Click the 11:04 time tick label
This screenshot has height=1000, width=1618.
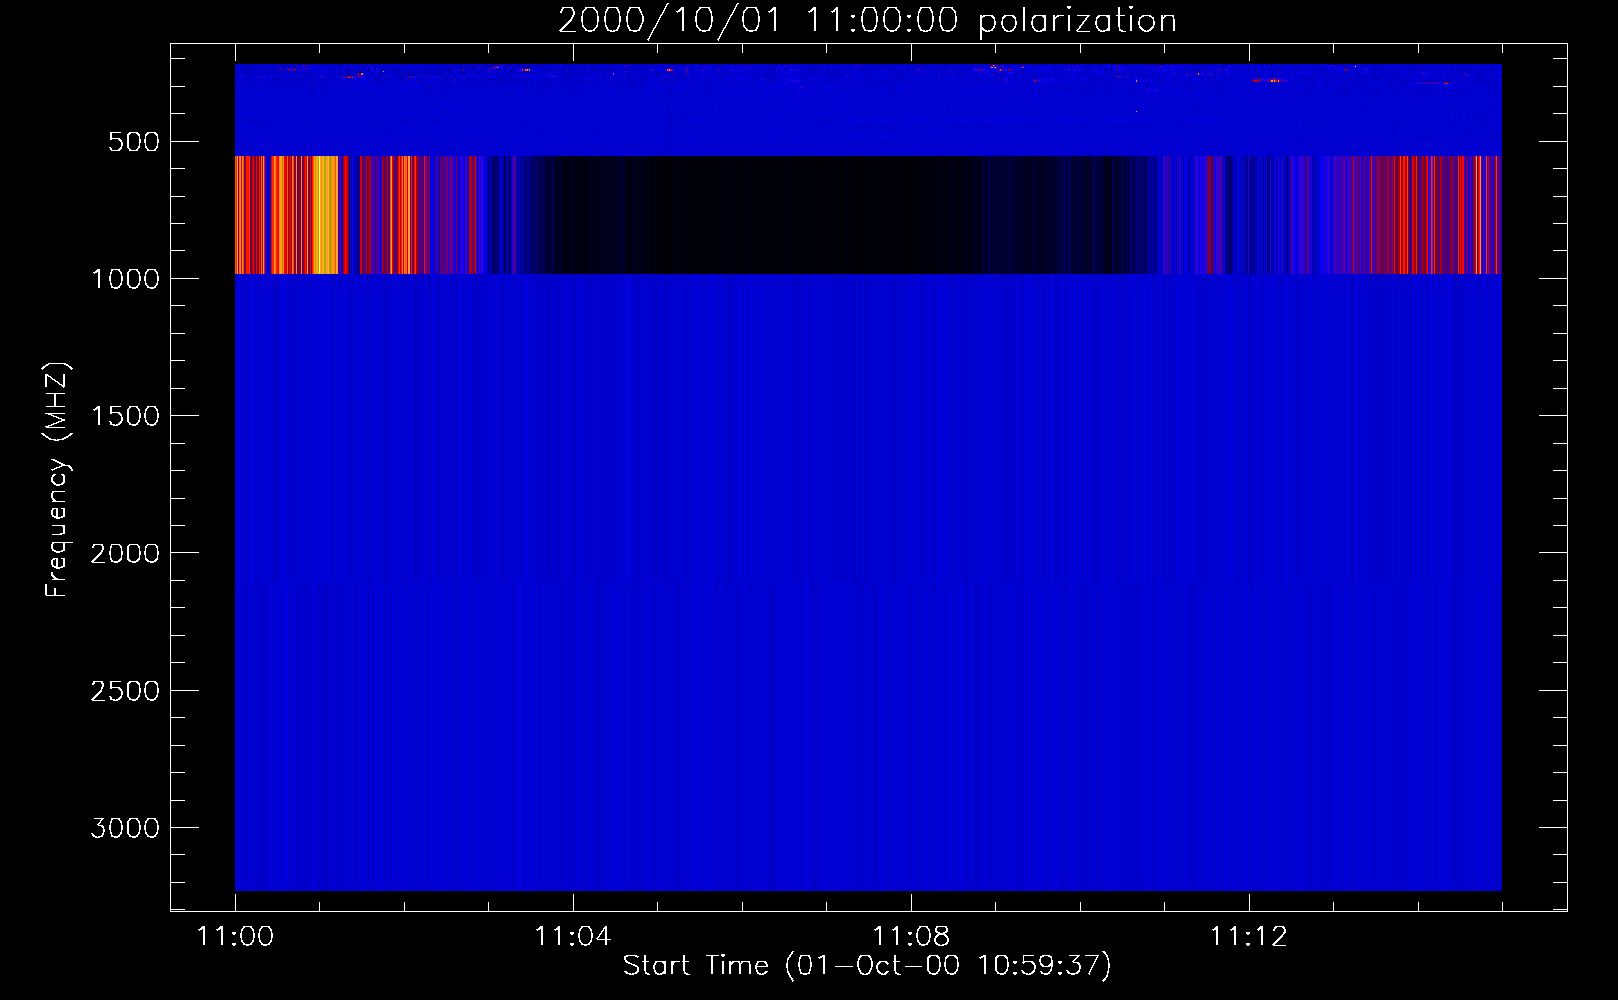(572, 936)
